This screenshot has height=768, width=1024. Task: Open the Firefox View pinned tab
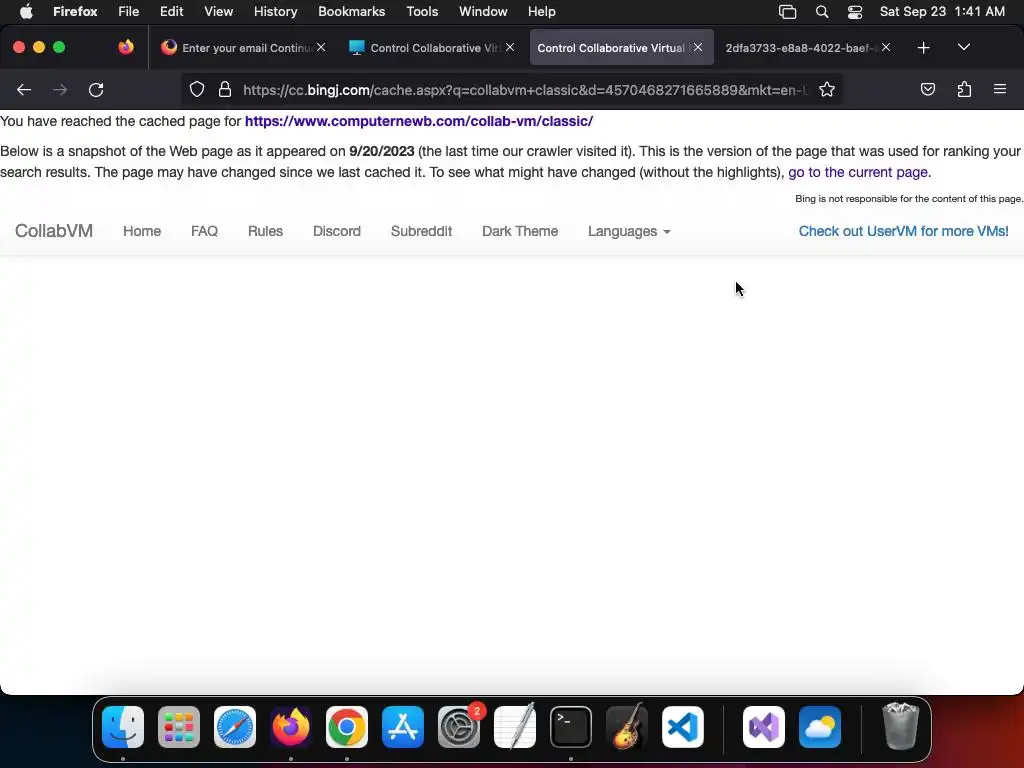tap(125, 47)
